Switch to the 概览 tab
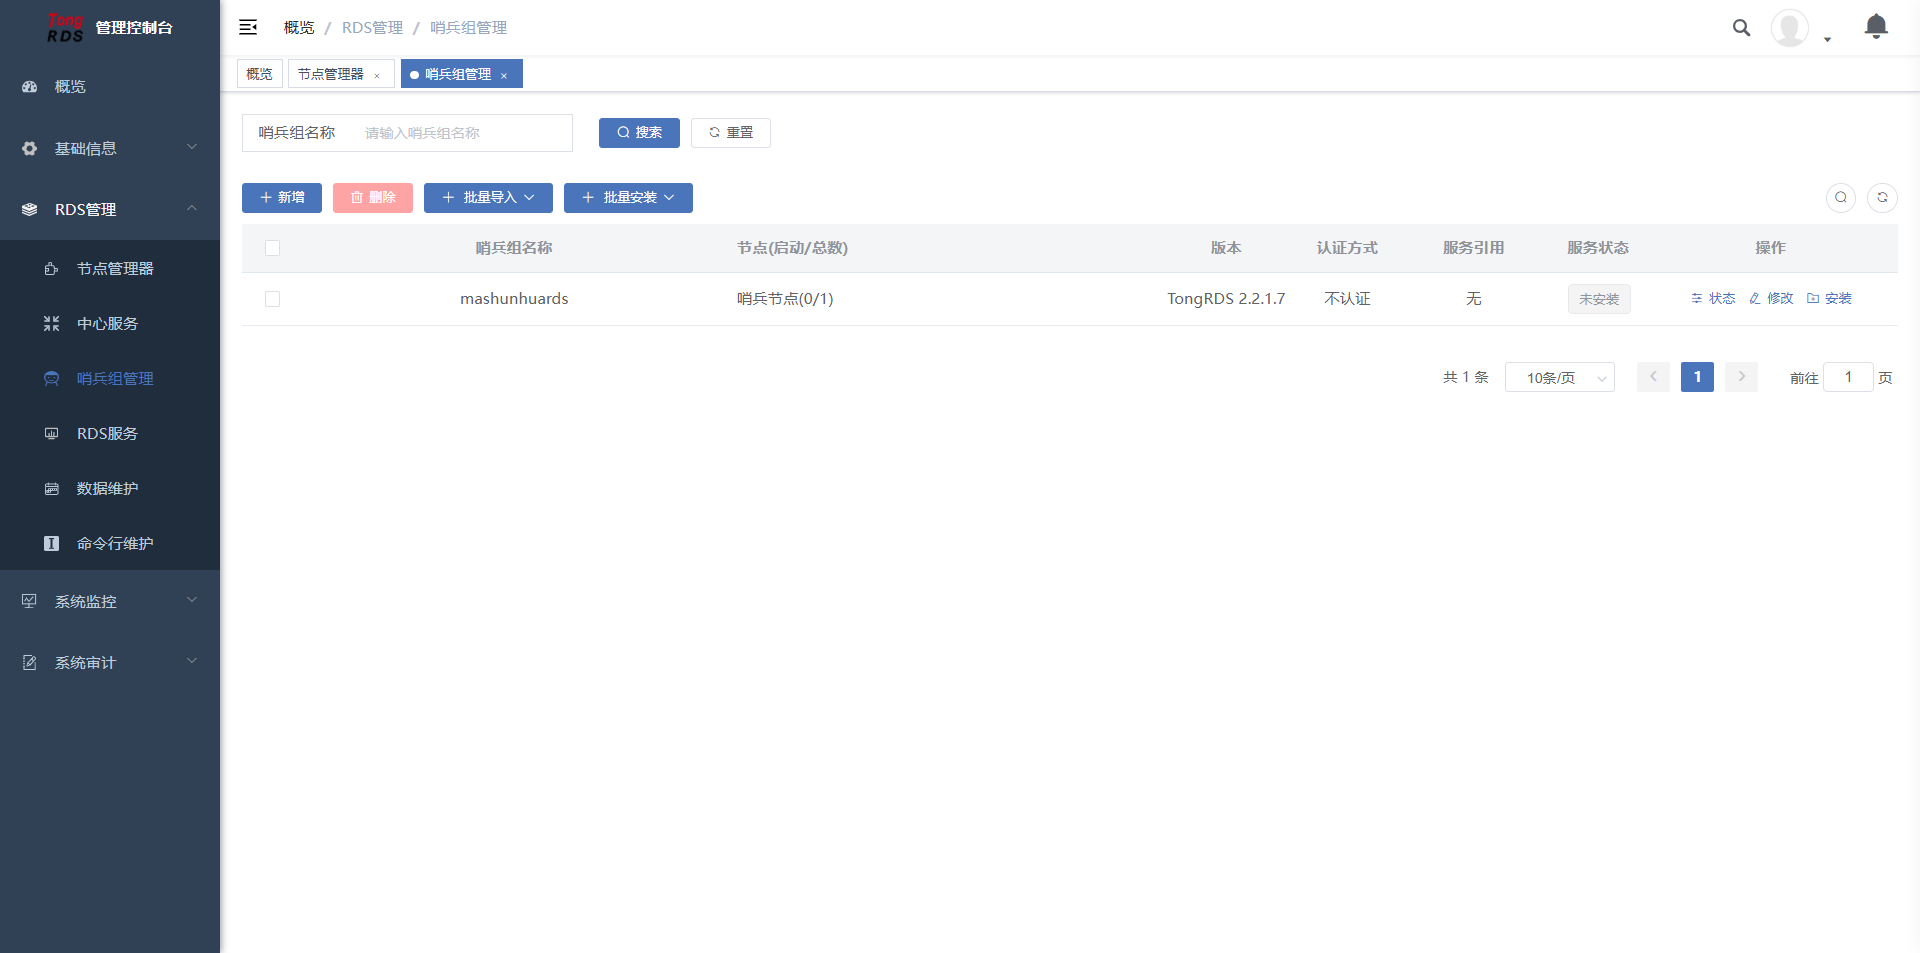Viewport: 1920px width, 953px height. (260, 74)
